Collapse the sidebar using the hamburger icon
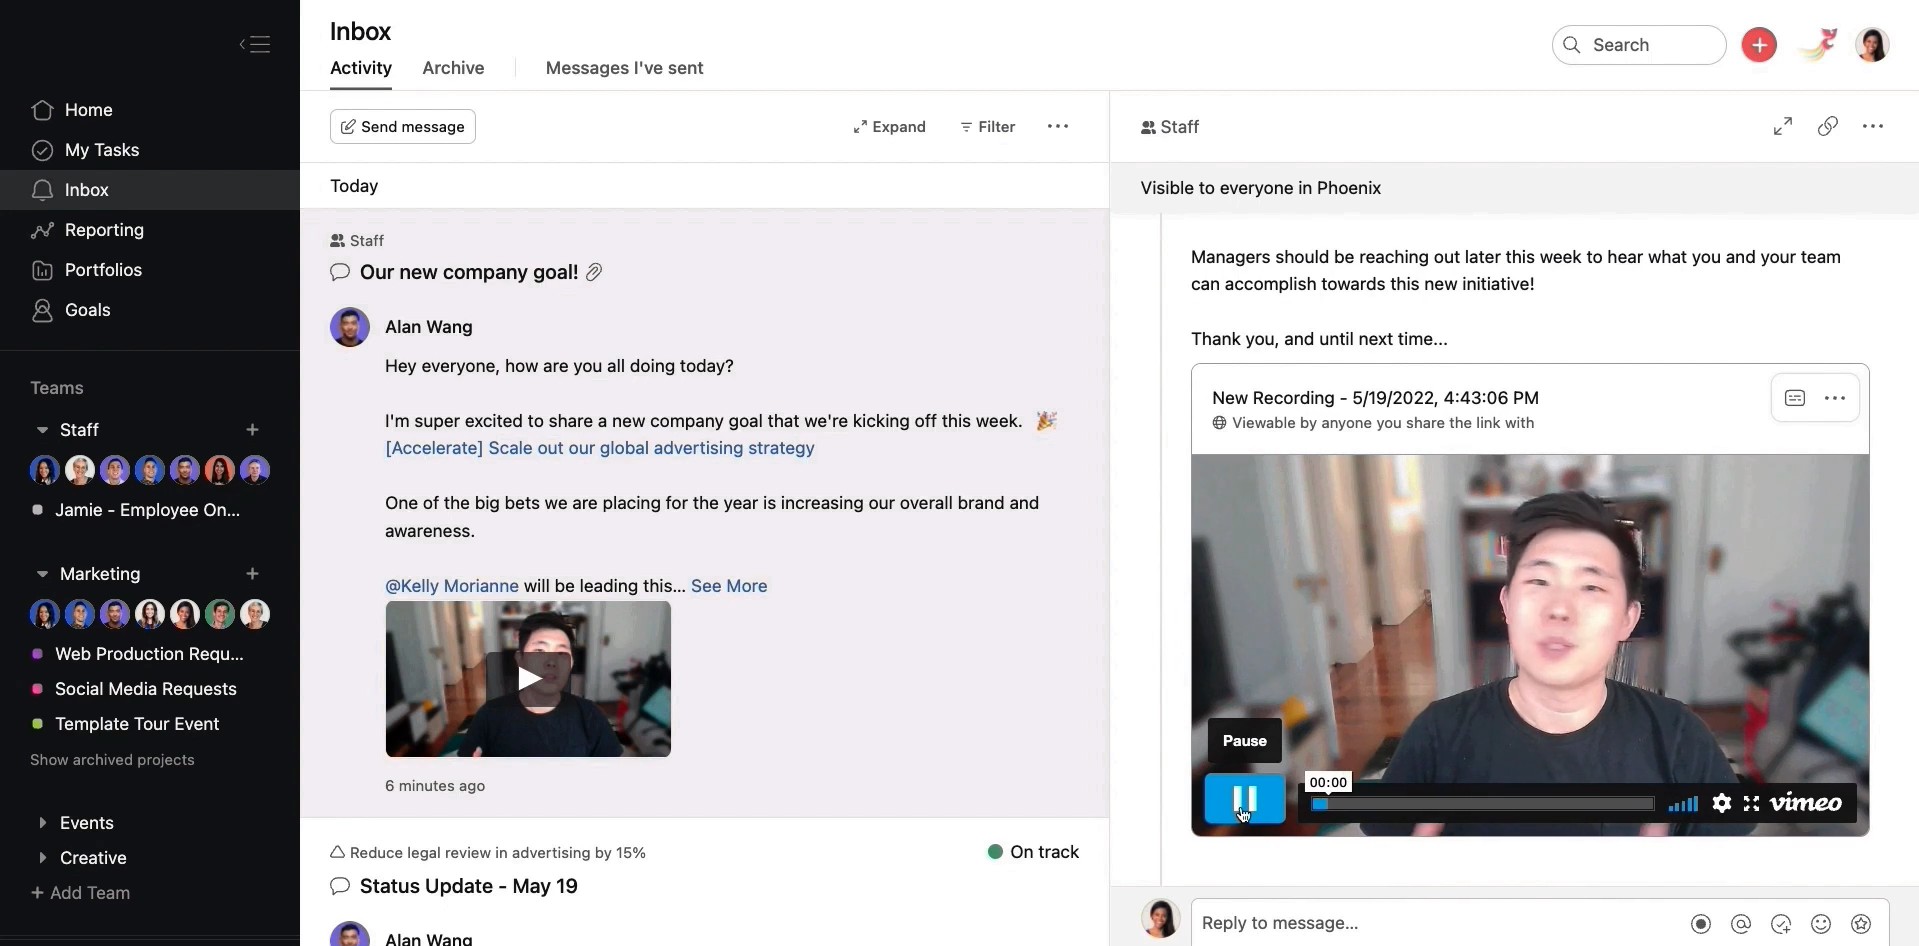Screen dimensions: 1919x946 coord(255,44)
